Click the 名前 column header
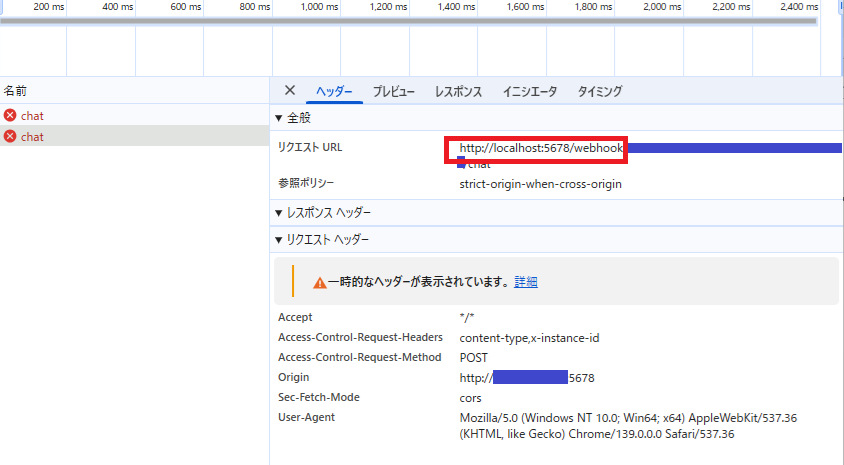844x465 pixels. 16,91
